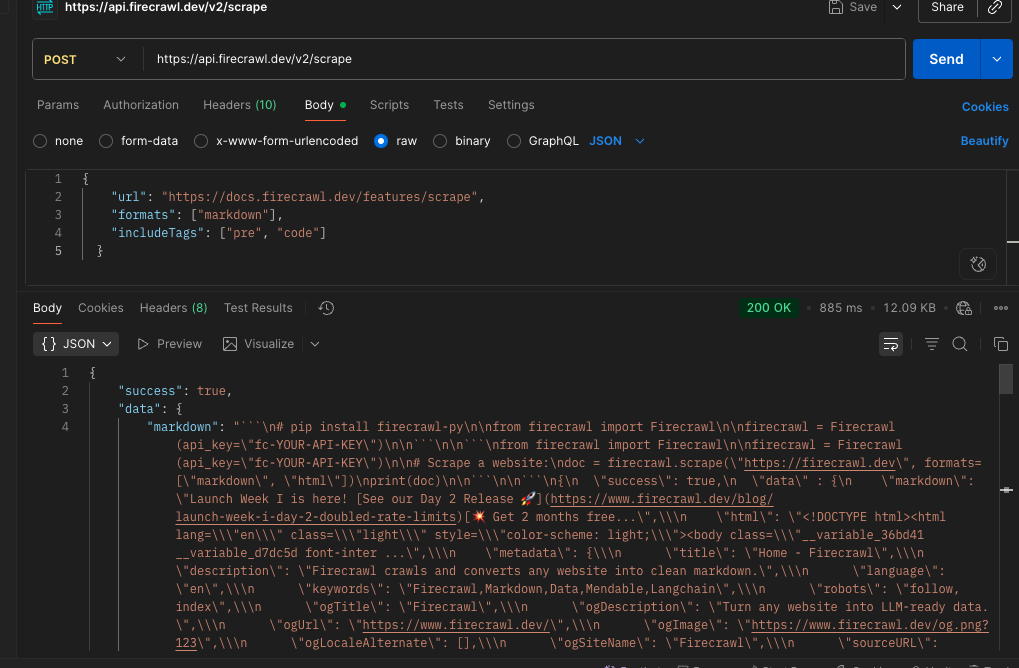This screenshot has height=668, width=1019.
Task: Select the GraphQL body type
Action: click(x=514, y=141)
